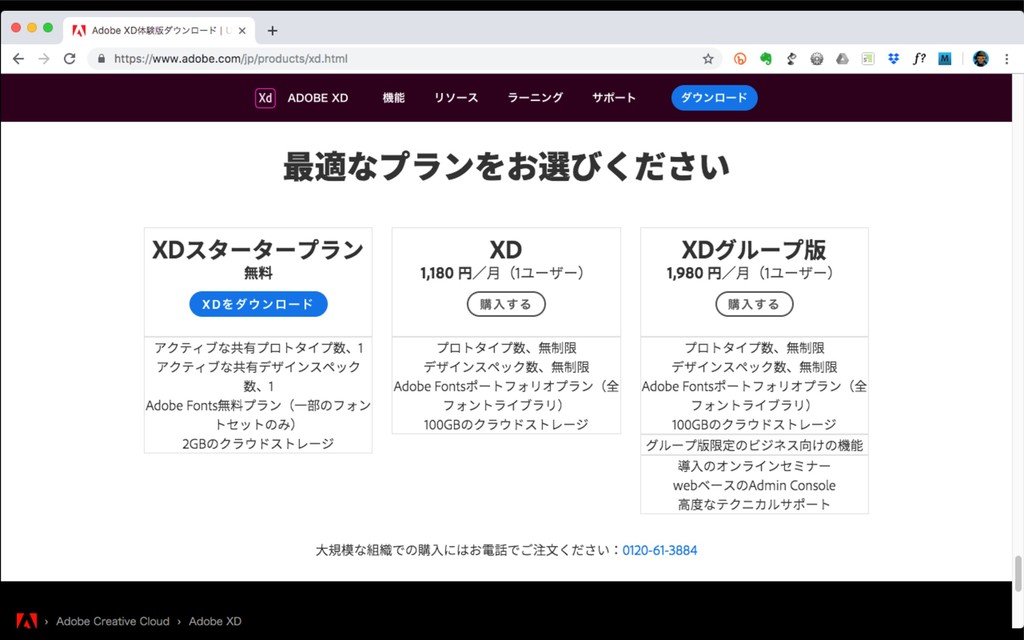Open the Bitly extension icon
Image resolution: width=1024 pixels, height=640 pixels.
[740, 59]
